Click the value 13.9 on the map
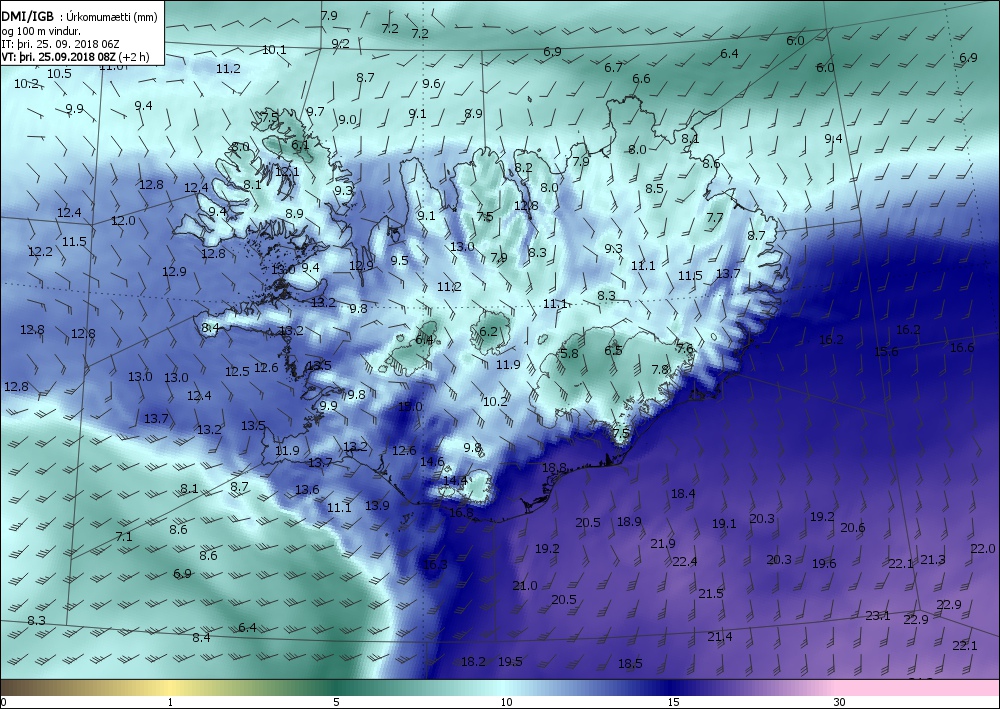This screenshot has height=709, width=1000. tap(377, 505)
